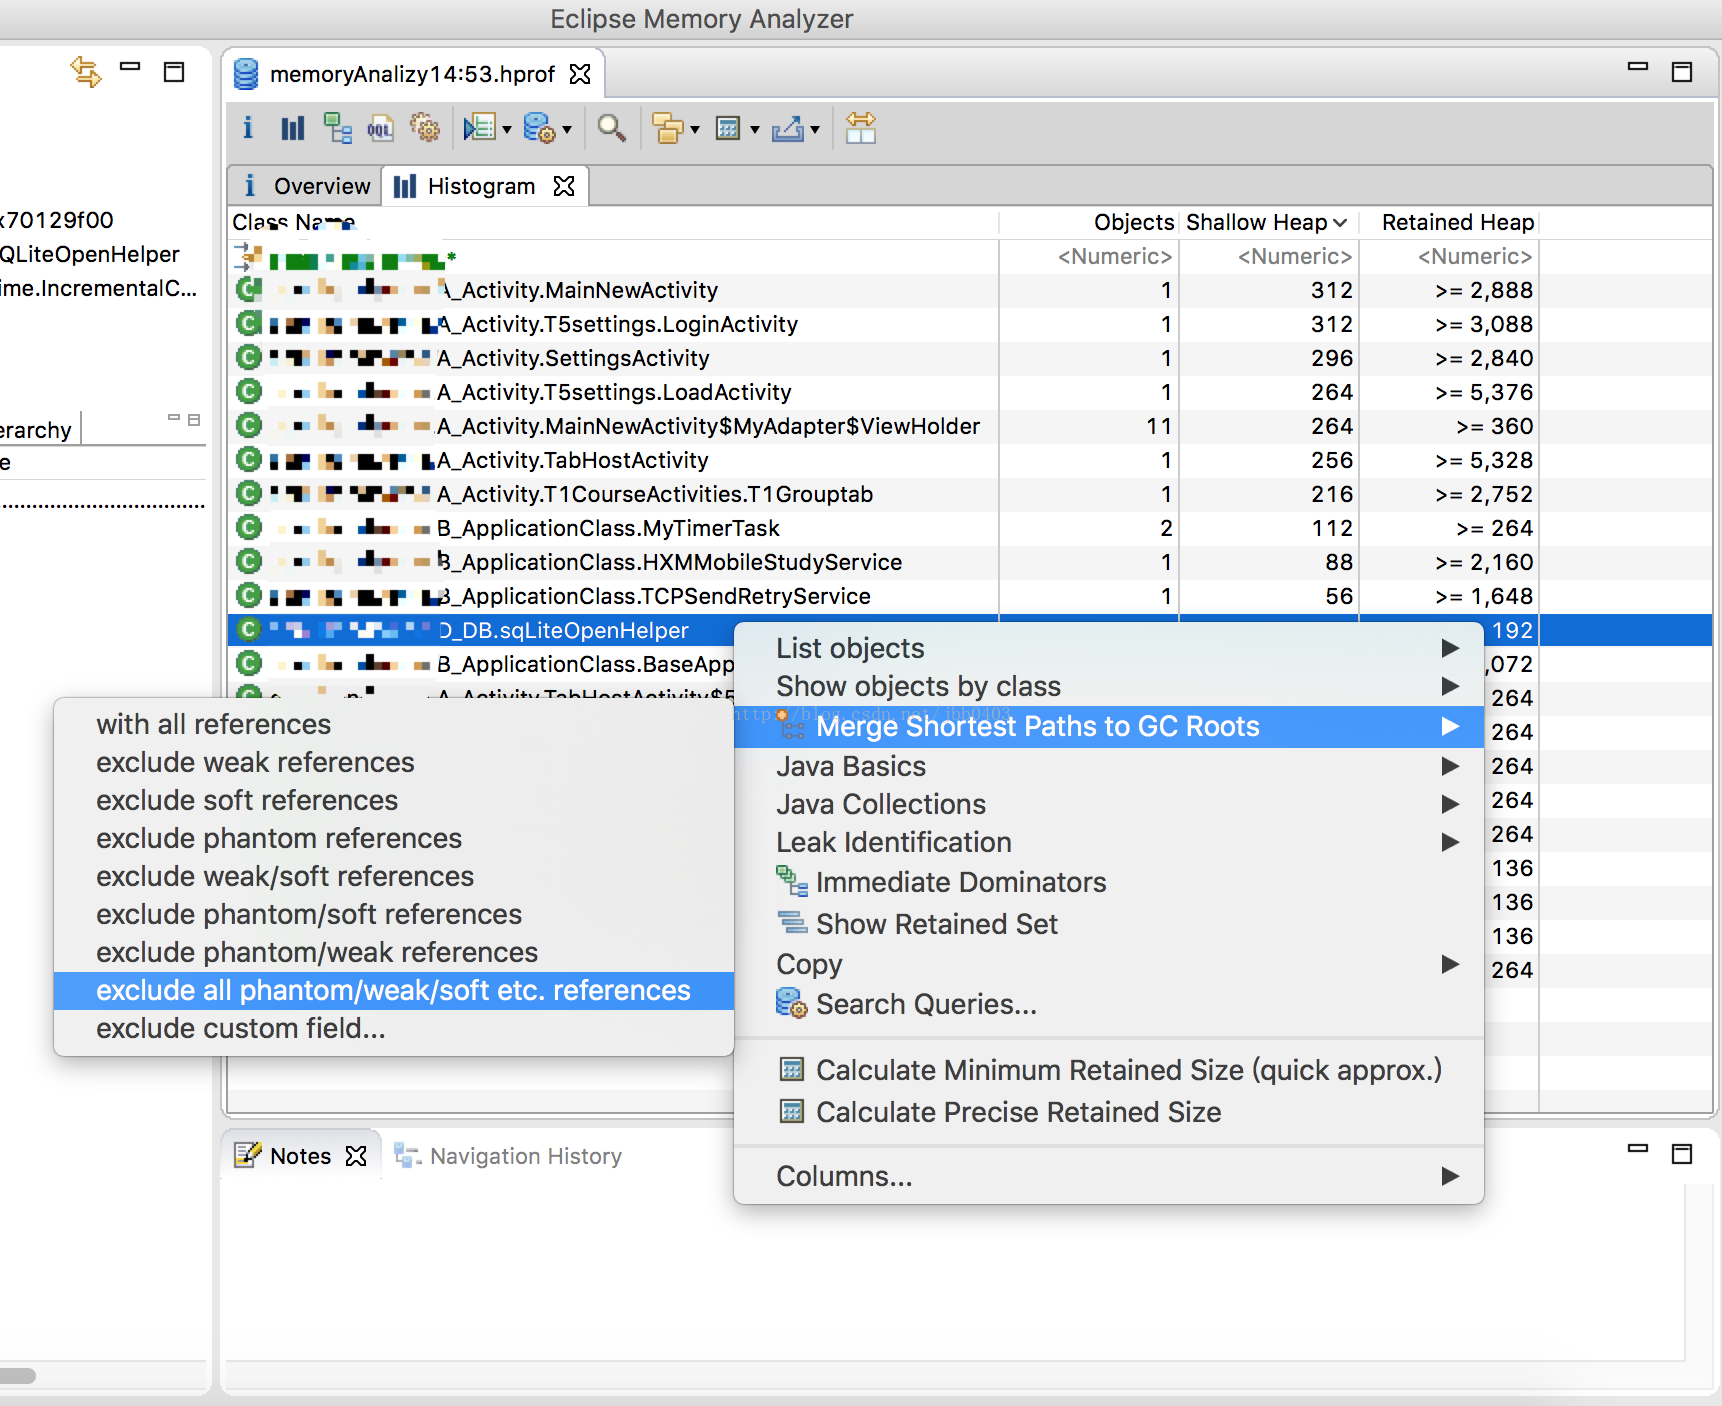Open the heap dump Overview toolbar icon
This screenshot has width=1722, height=1406.
tap(248, 128)
